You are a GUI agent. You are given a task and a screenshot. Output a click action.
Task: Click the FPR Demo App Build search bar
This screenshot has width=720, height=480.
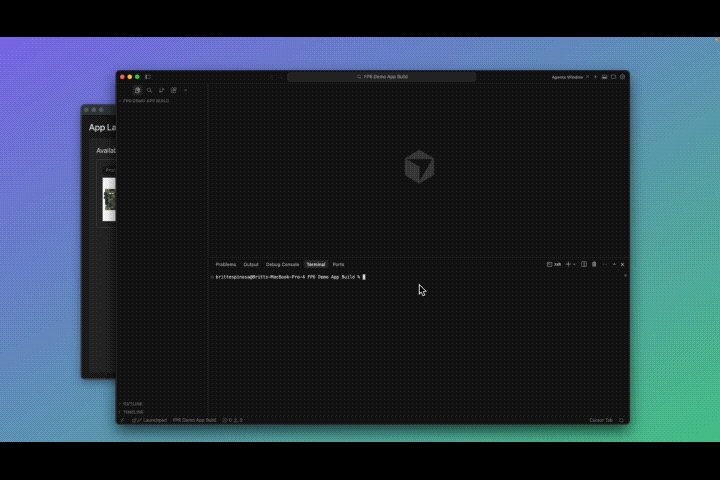click(x=382, y=77)
